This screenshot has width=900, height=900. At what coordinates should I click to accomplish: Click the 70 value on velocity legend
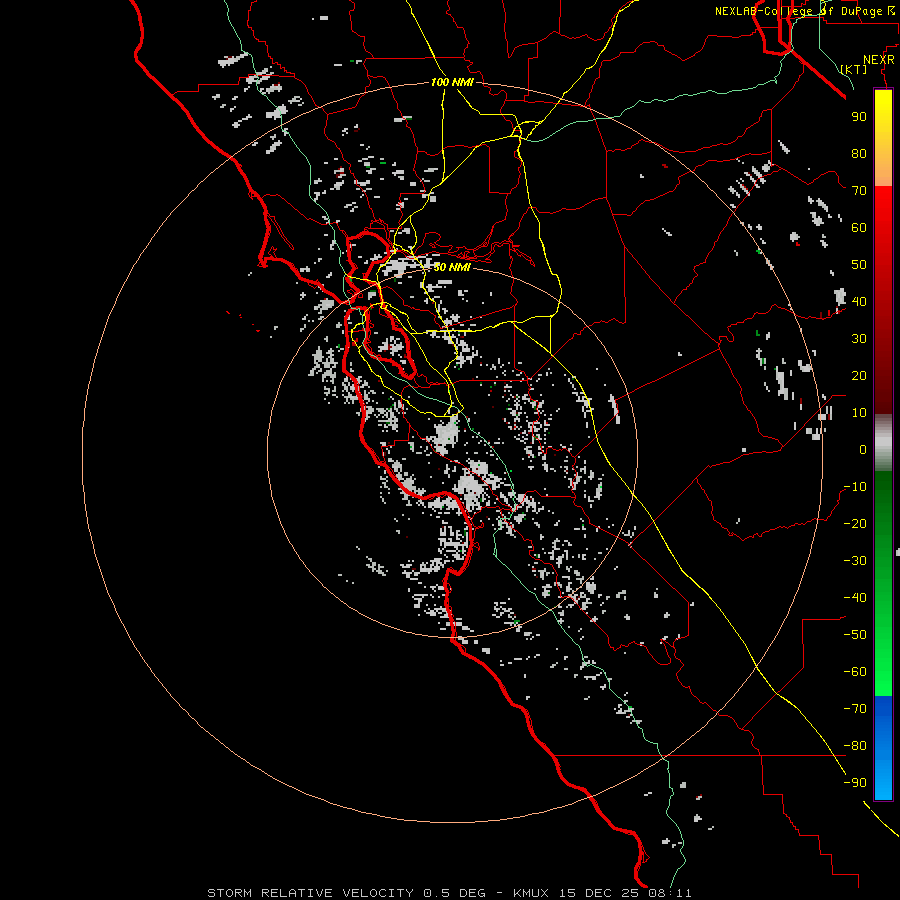tap(859, 191)
